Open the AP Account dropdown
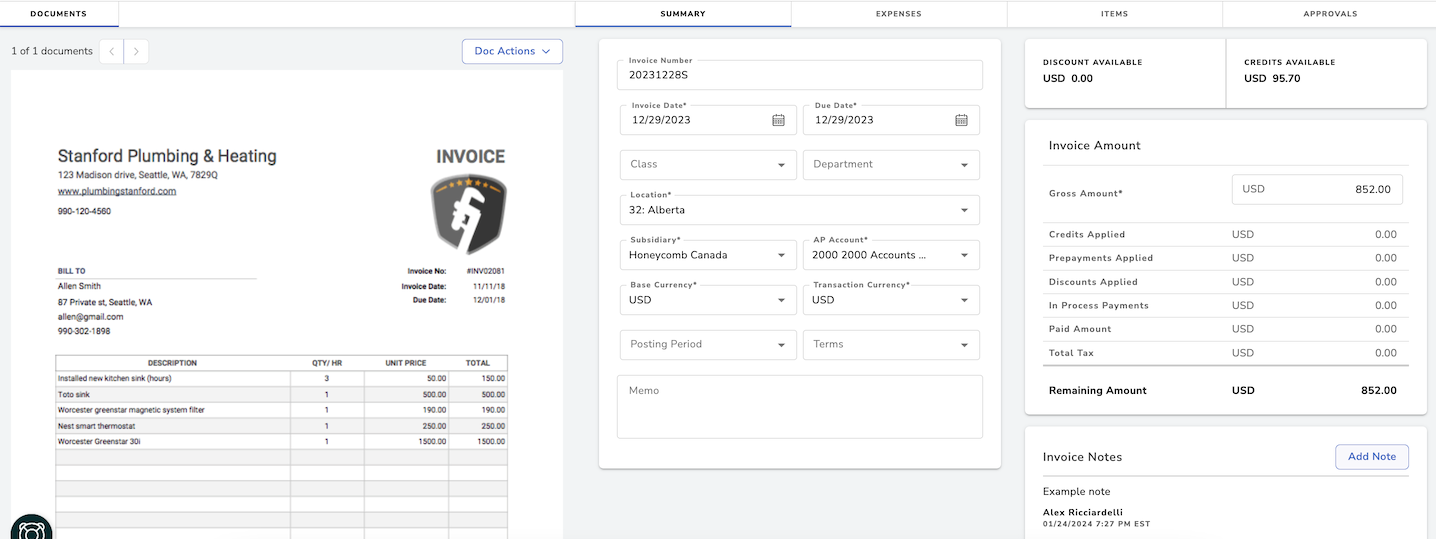1436x539 pixels. click(x=891, y=255)
